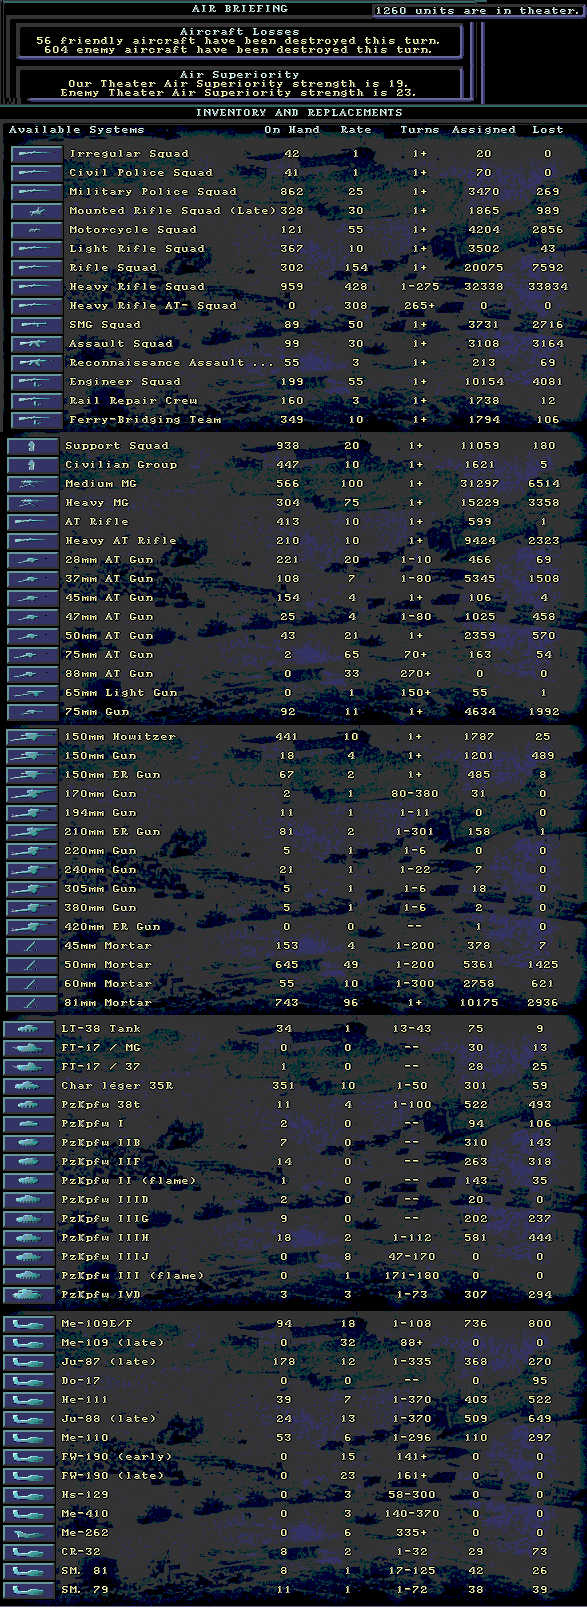
Task: Click the Turns column header
Action: point(420,130)
